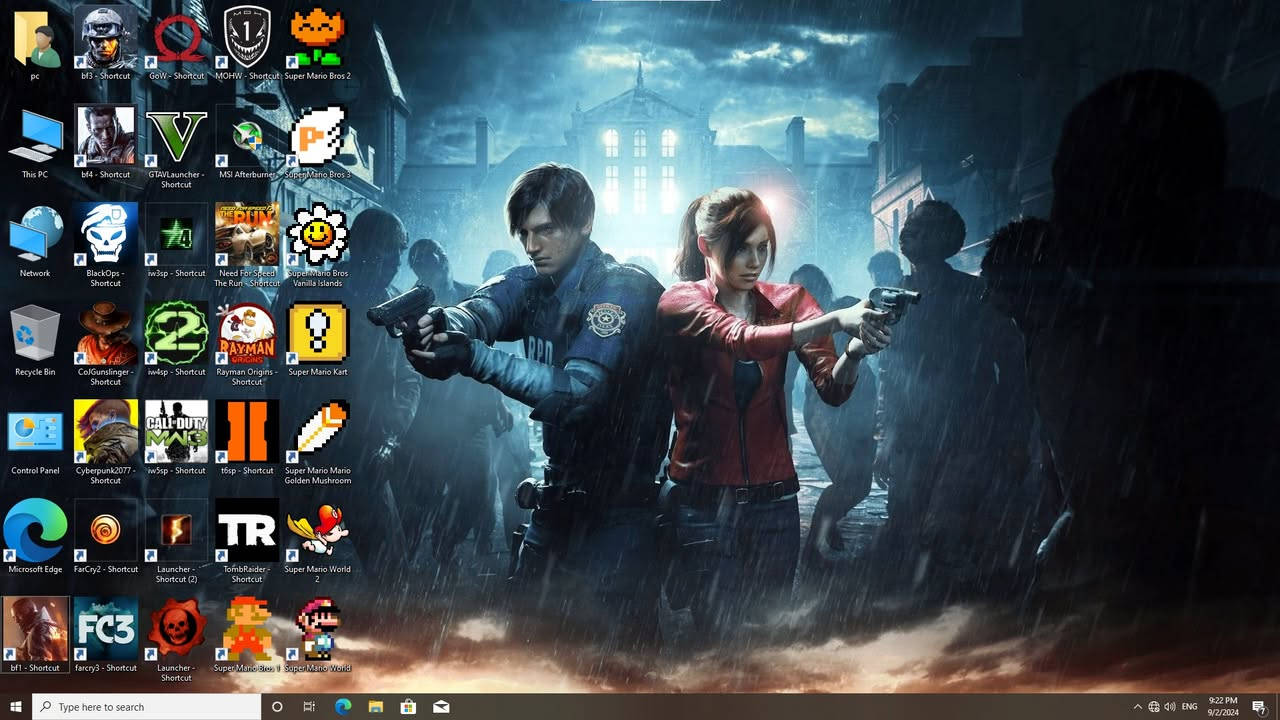Open the notification center icon
Image resolution: width=1280 pixels, height=720 pixels.
1260,707
